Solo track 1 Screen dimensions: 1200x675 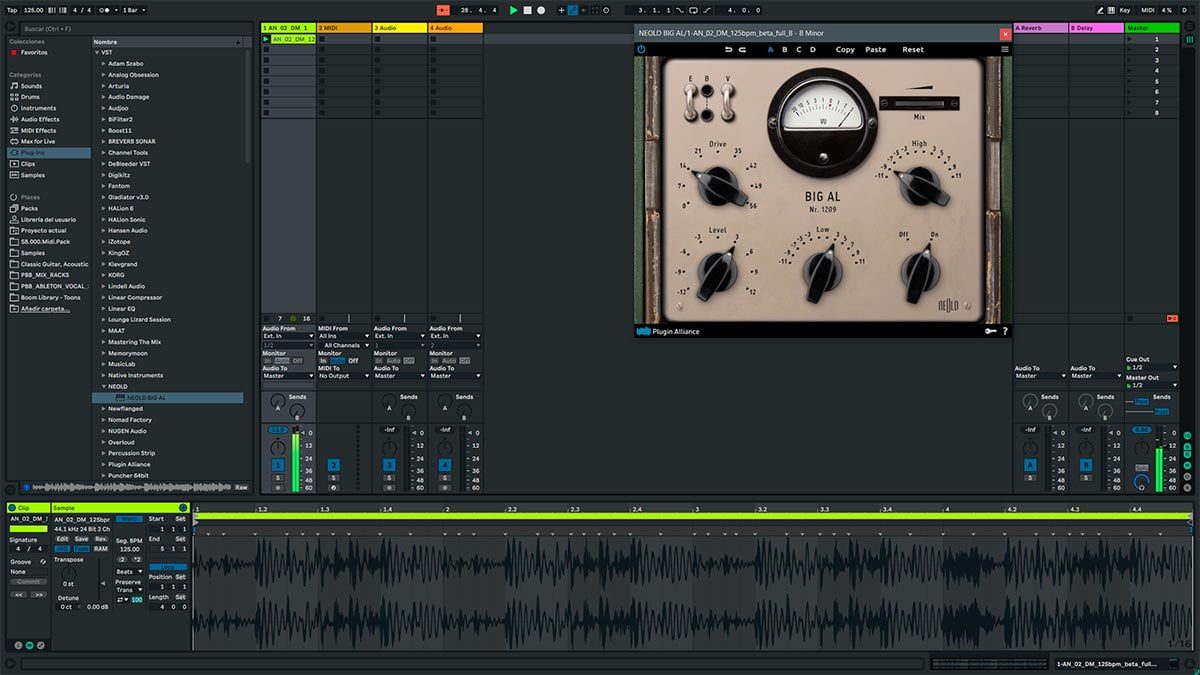278,478
